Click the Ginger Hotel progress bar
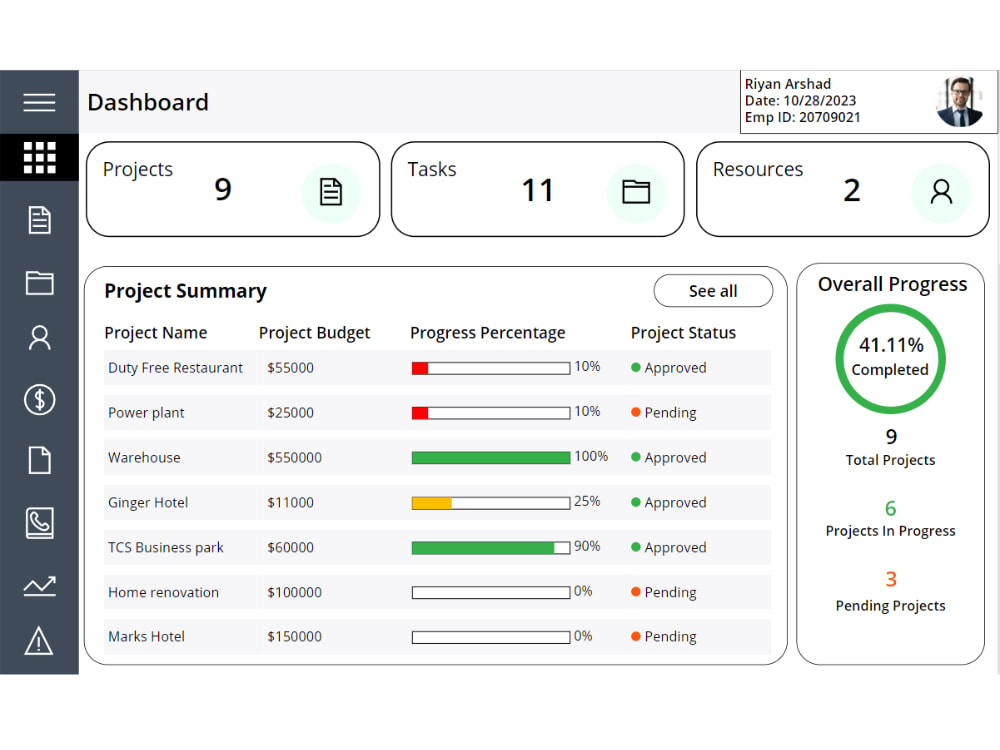This screenshot has height=750, width=1000. (x=489, y=502)
